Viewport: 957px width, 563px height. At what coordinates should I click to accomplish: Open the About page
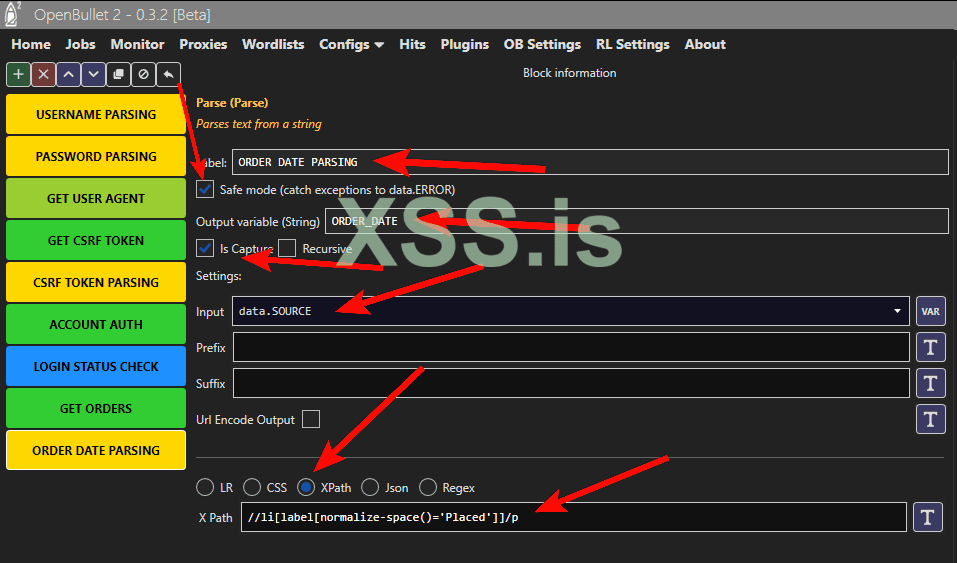tap(705, 45)
